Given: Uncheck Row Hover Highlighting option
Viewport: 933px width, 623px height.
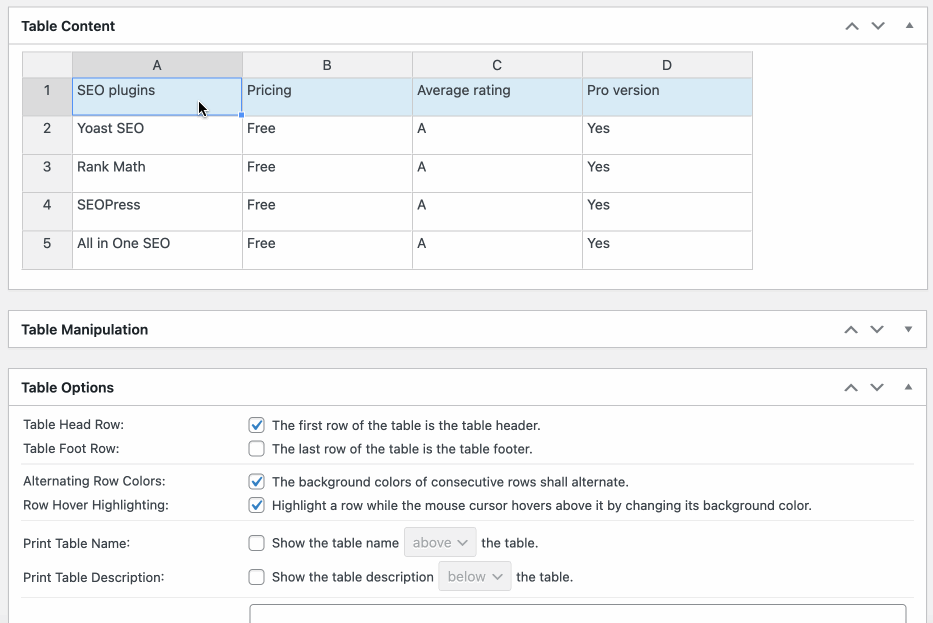Looking at the screenshot, I should pos(256,505).
